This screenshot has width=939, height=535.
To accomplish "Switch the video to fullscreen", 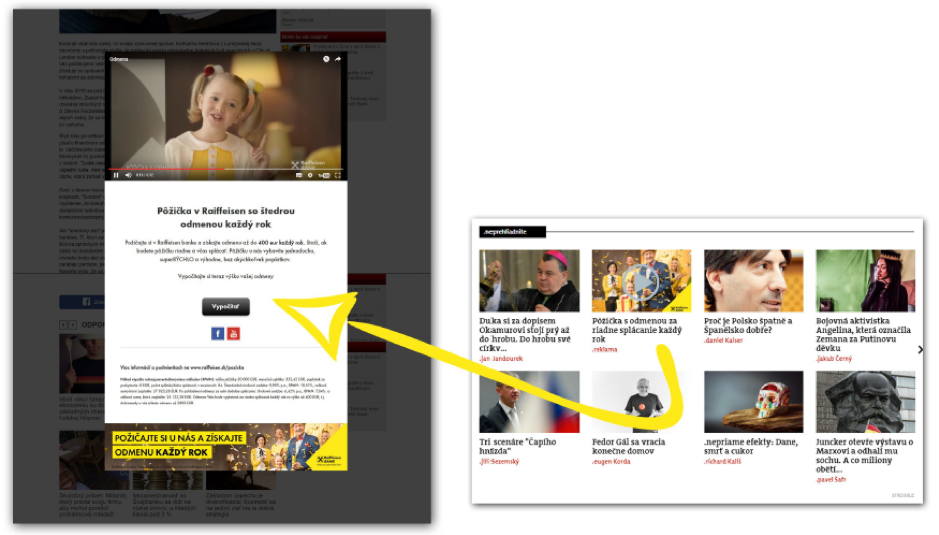I will (338, 175).
